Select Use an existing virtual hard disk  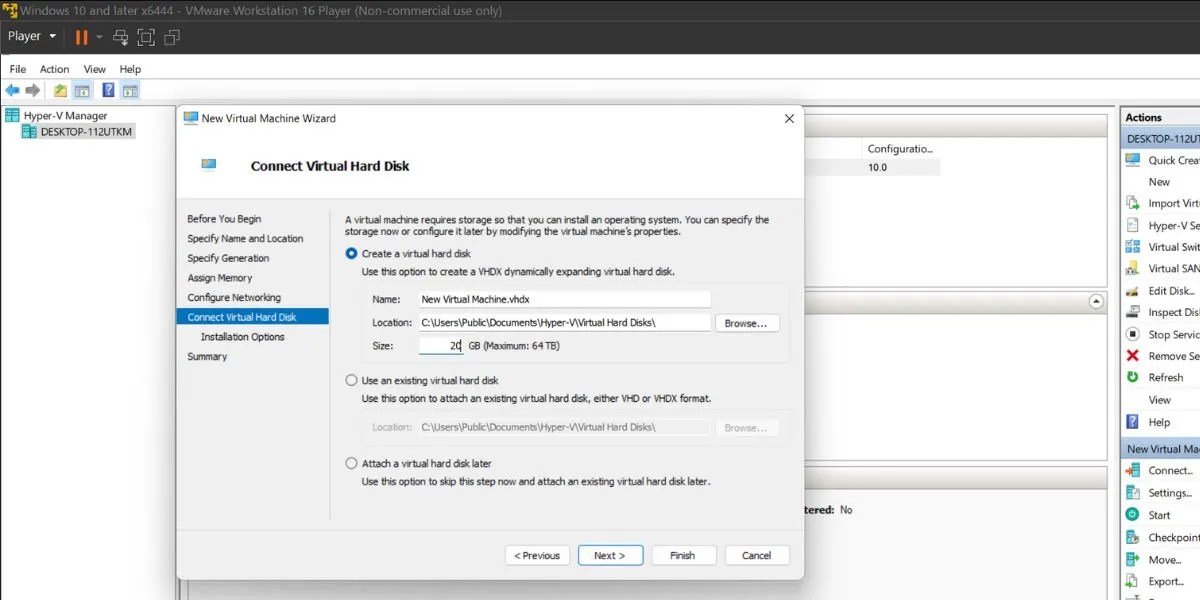click(x=351, y=380)
